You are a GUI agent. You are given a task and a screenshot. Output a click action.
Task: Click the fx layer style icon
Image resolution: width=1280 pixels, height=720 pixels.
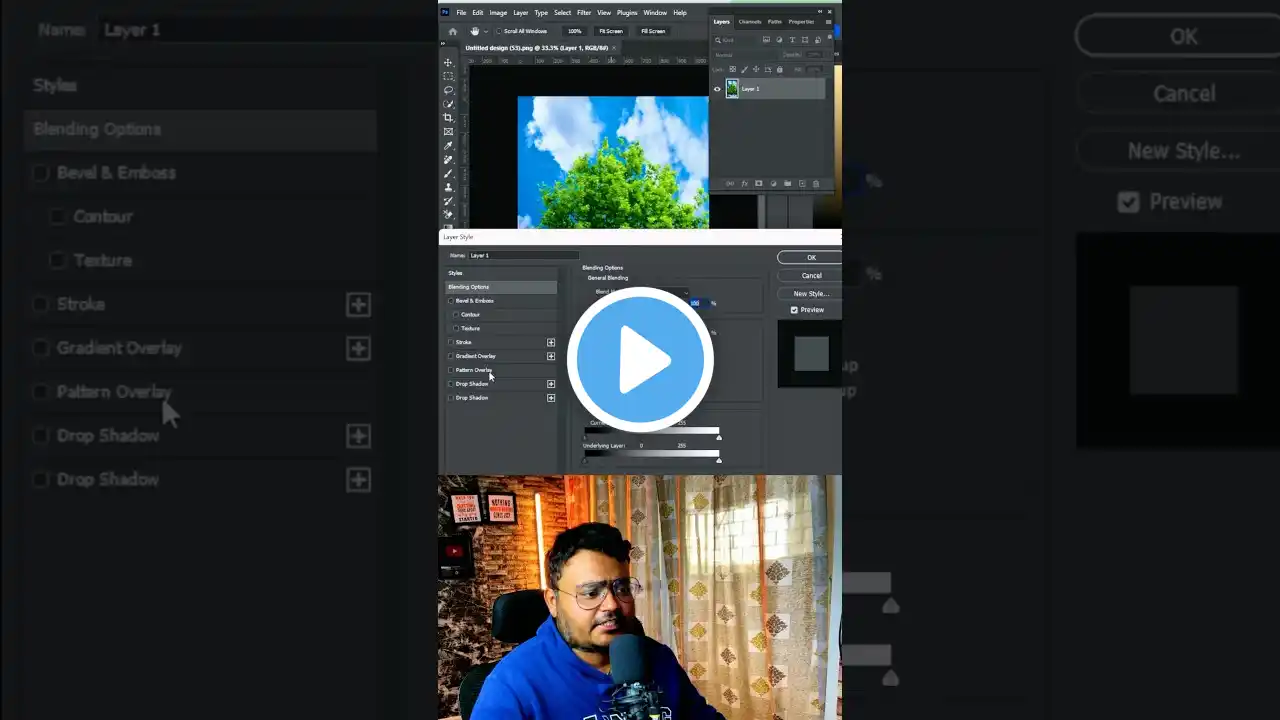point(744,184)
